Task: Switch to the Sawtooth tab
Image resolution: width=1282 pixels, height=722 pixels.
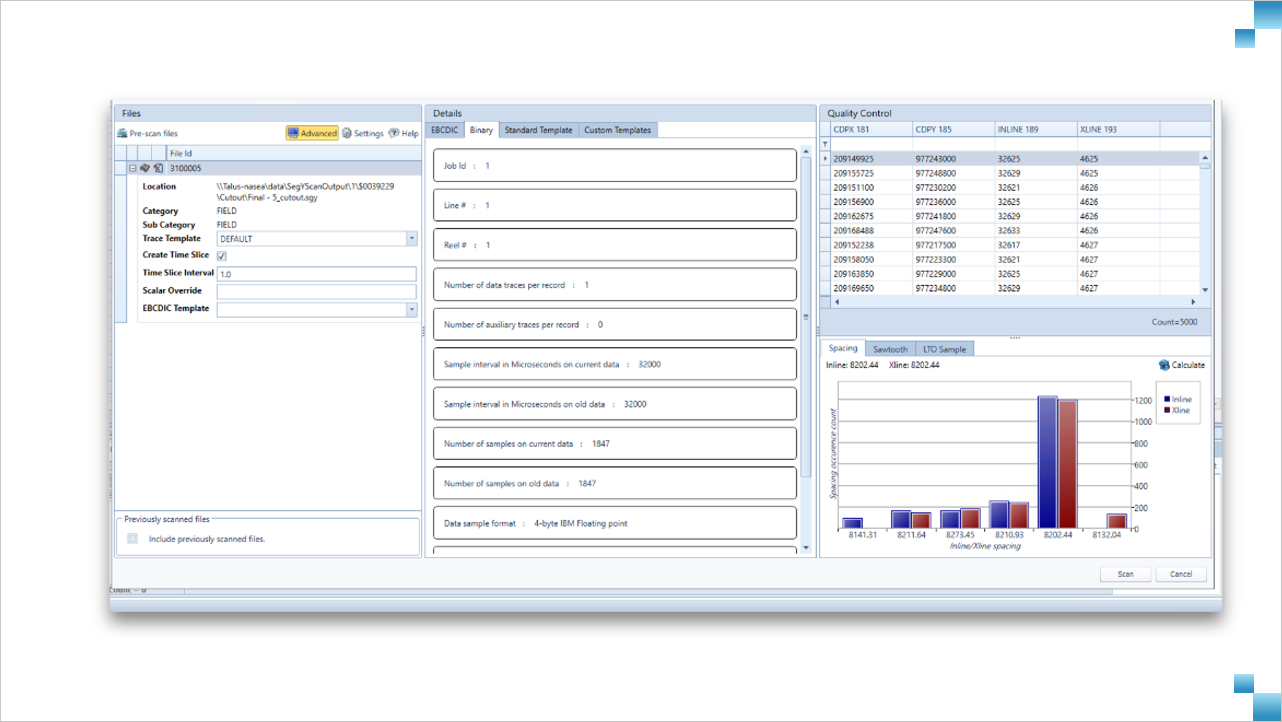Action: [x=890, y=348]
